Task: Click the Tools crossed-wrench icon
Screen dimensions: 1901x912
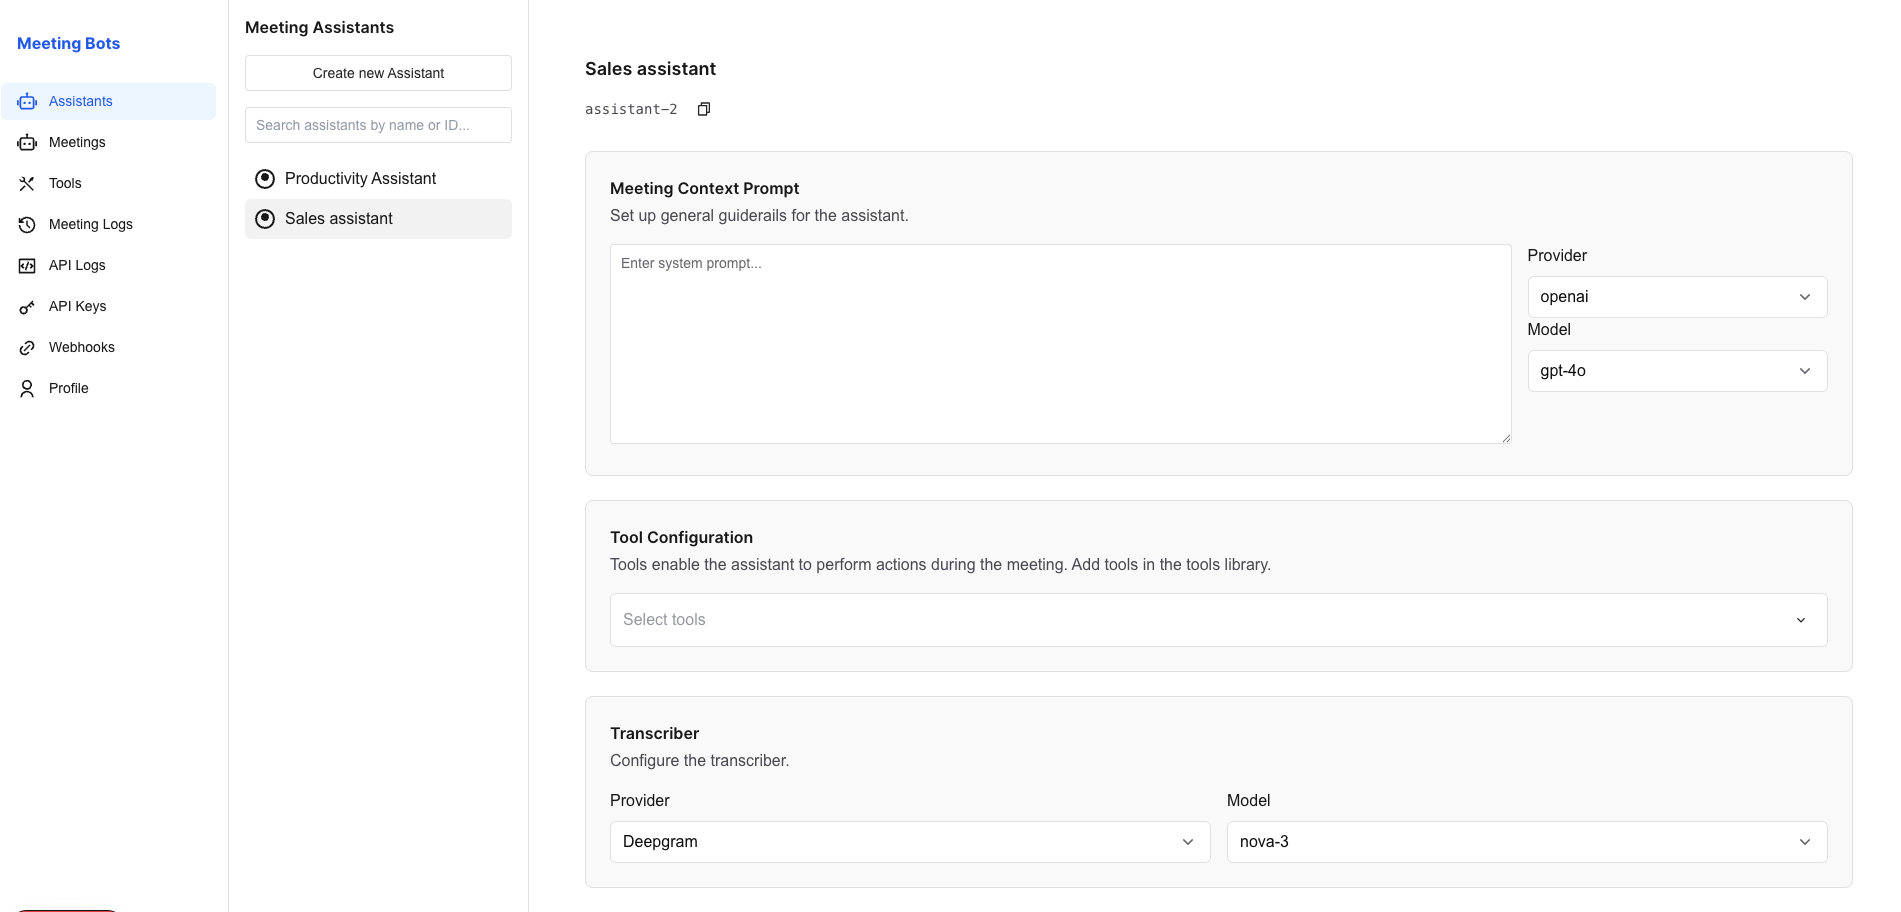Action: (27, 184)
